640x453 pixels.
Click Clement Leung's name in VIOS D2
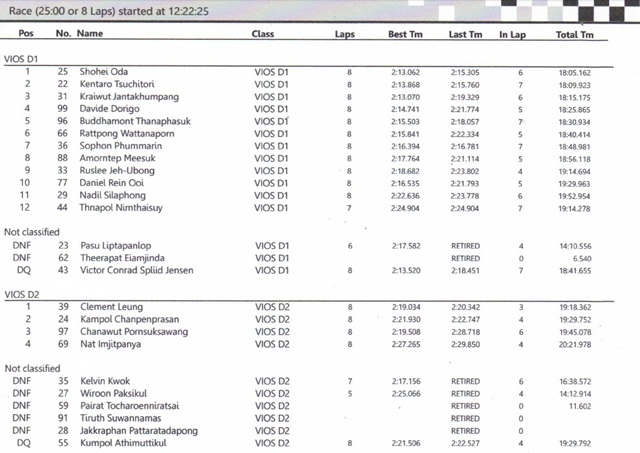click(x=112, y=307)
